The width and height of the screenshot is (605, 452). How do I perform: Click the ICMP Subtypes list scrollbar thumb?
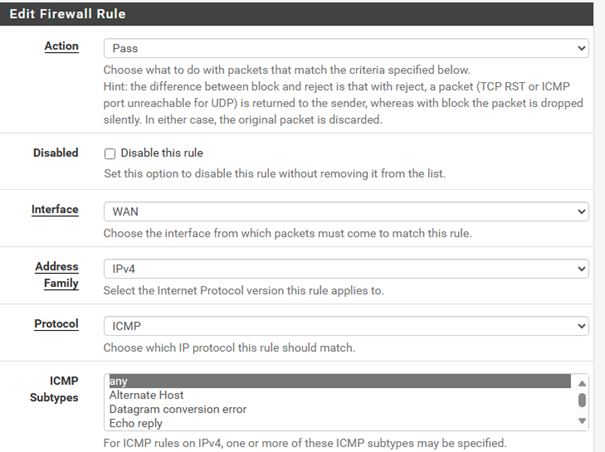pyautogui.click(x=581, y=400)
